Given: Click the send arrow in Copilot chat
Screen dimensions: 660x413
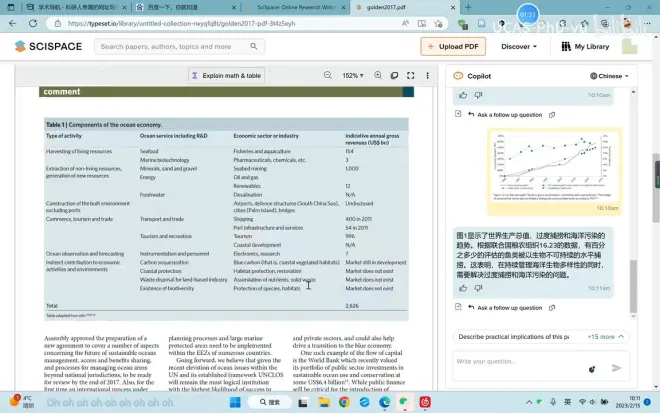Looking at the screenshot, I should point(616,367).
